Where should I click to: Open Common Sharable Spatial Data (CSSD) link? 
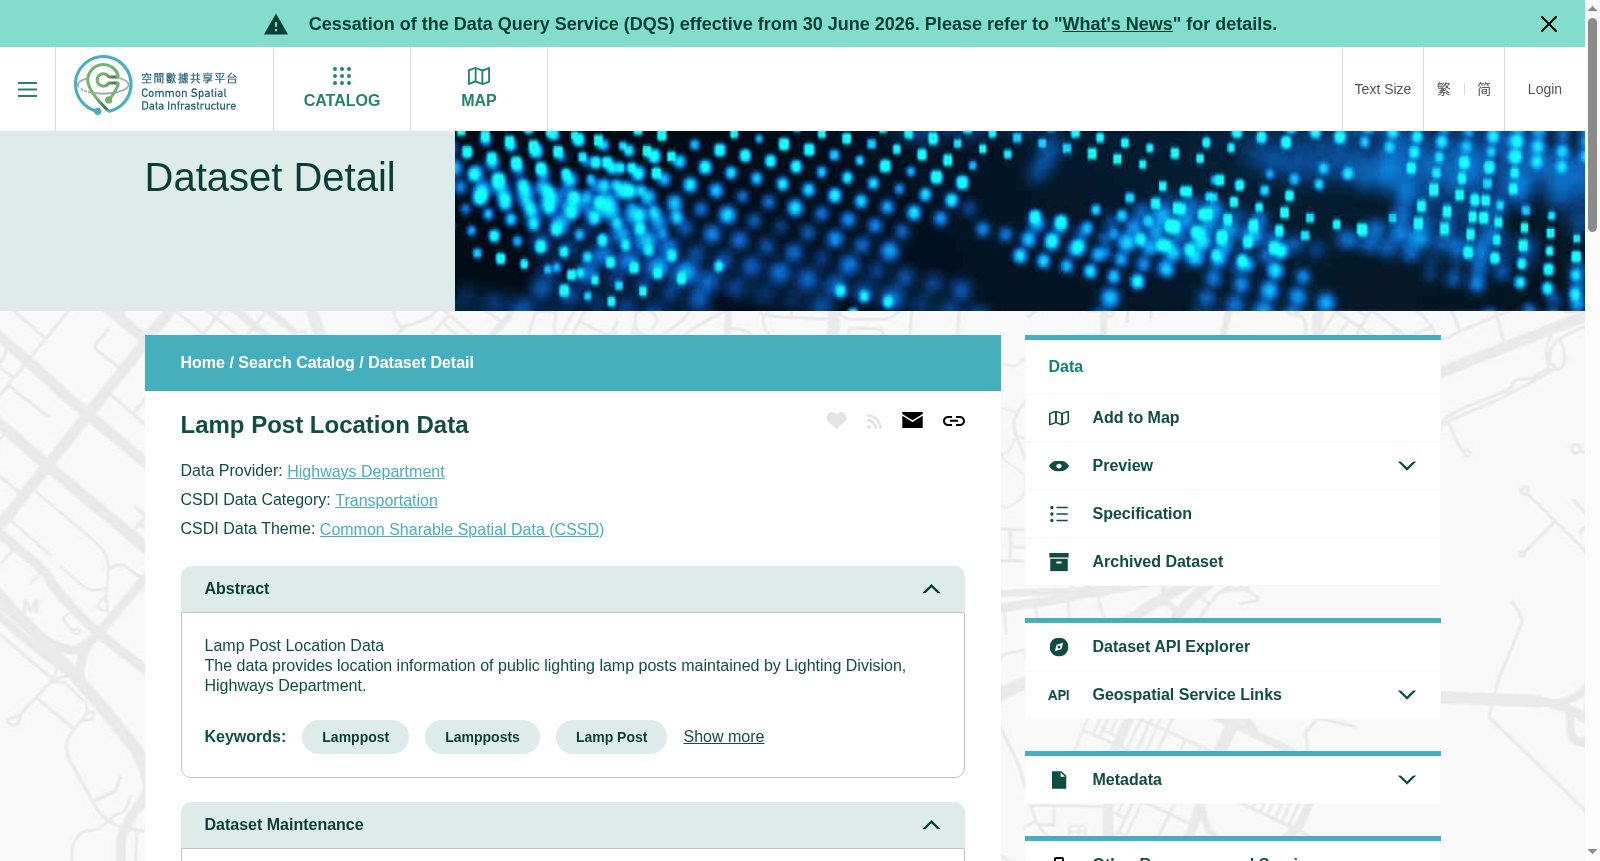click(x=462, y=529)
